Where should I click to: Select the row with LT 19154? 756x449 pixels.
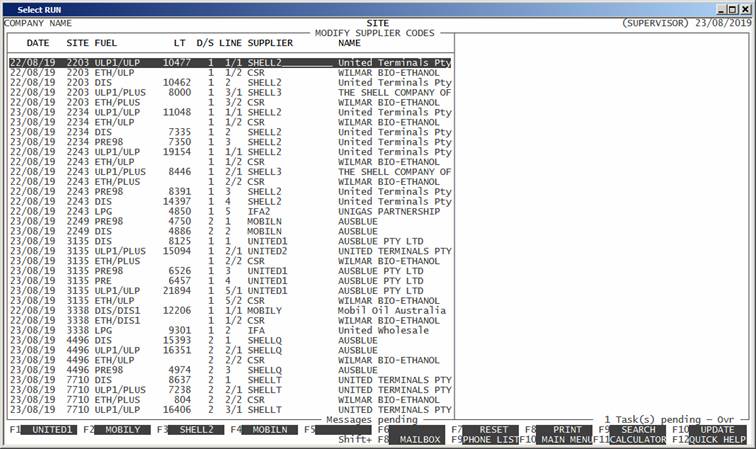click(x=230, y=152)
